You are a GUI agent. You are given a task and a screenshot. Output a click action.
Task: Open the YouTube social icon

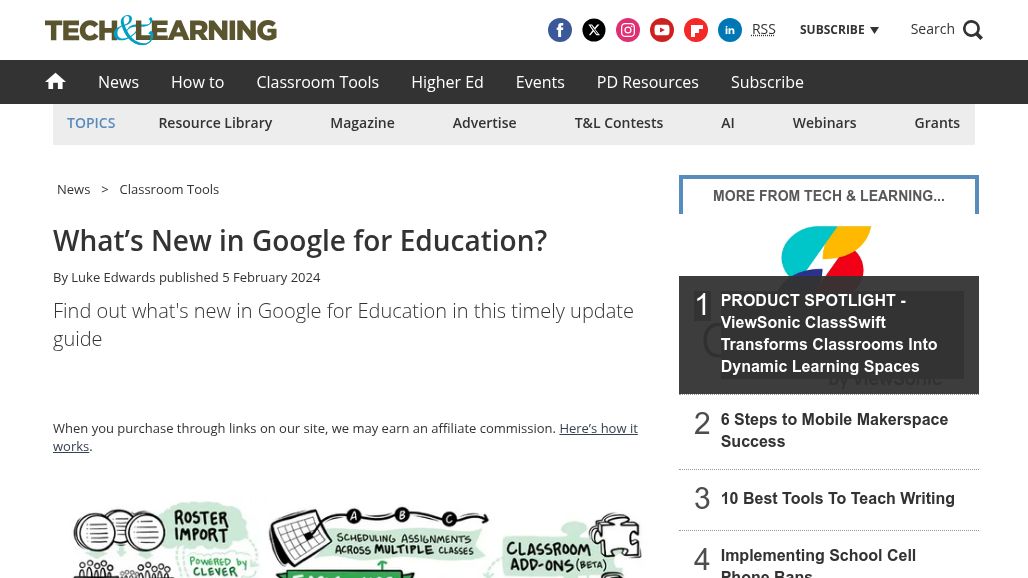pyautogui.click(x=662, y=30)
